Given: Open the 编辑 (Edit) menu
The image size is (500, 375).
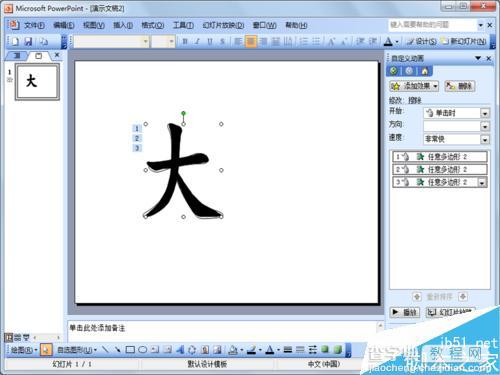Looking at the screenshot, I should pyautogui.click(x=64, y=25).
